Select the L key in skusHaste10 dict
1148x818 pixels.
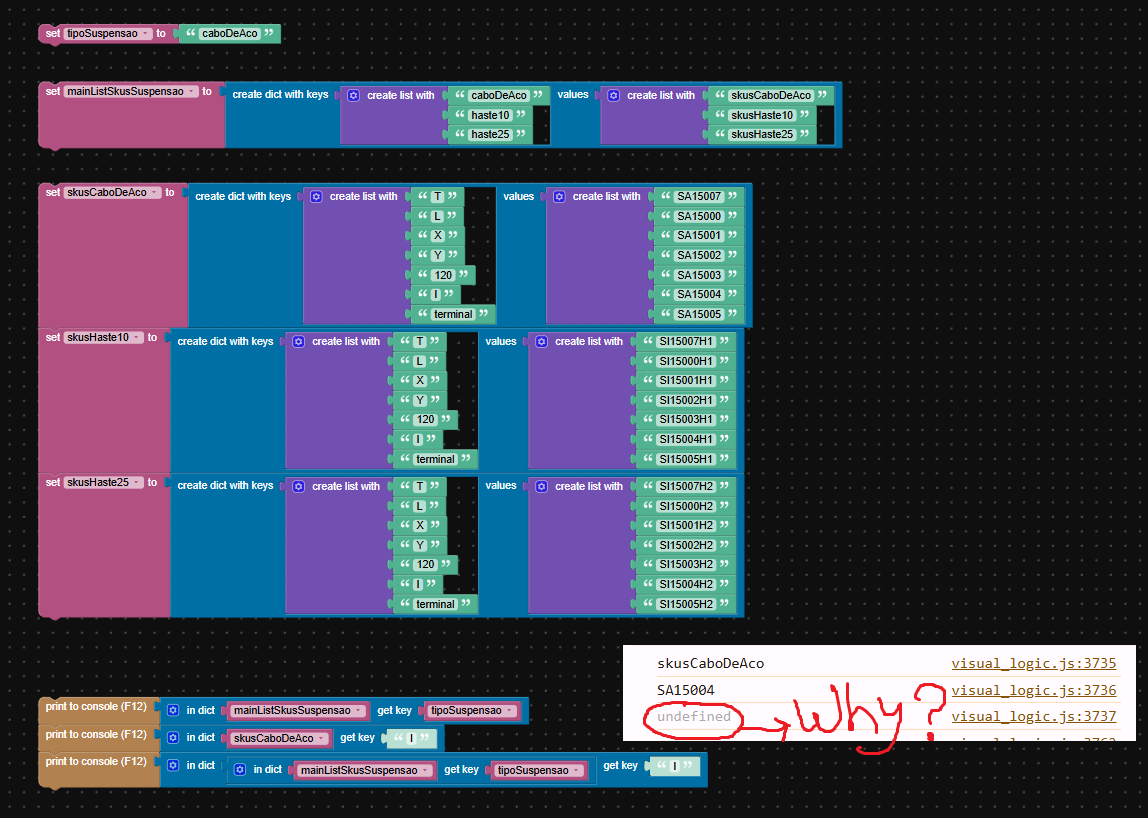click(x=420, y=361)
